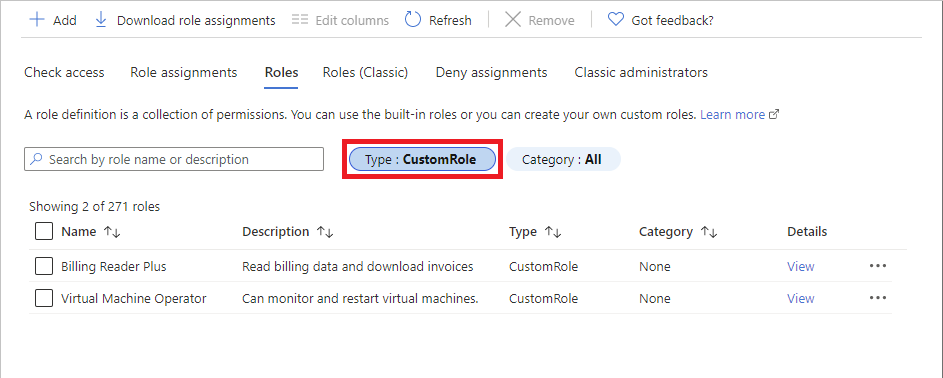Click None category cell for Virtual Machine Operator

654,298
